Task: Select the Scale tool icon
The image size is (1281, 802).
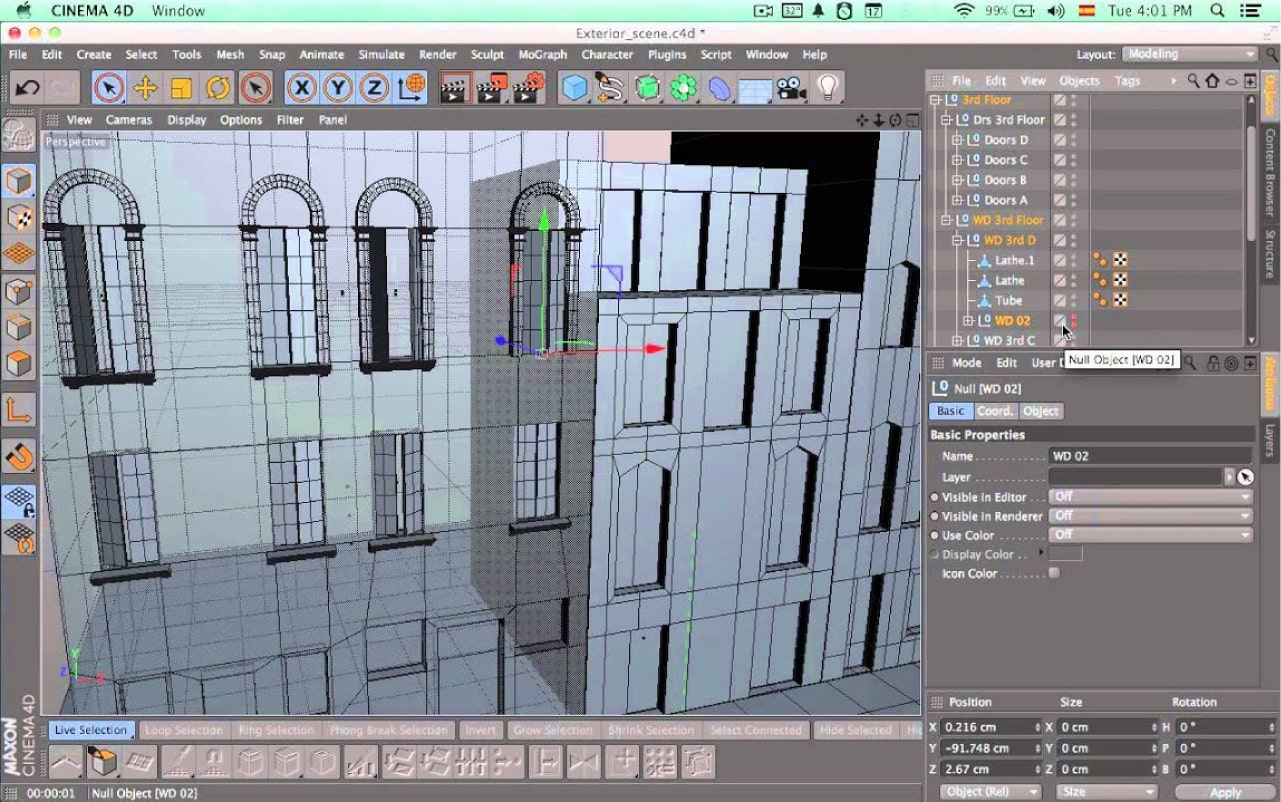Action: click(x=181, y=88)
